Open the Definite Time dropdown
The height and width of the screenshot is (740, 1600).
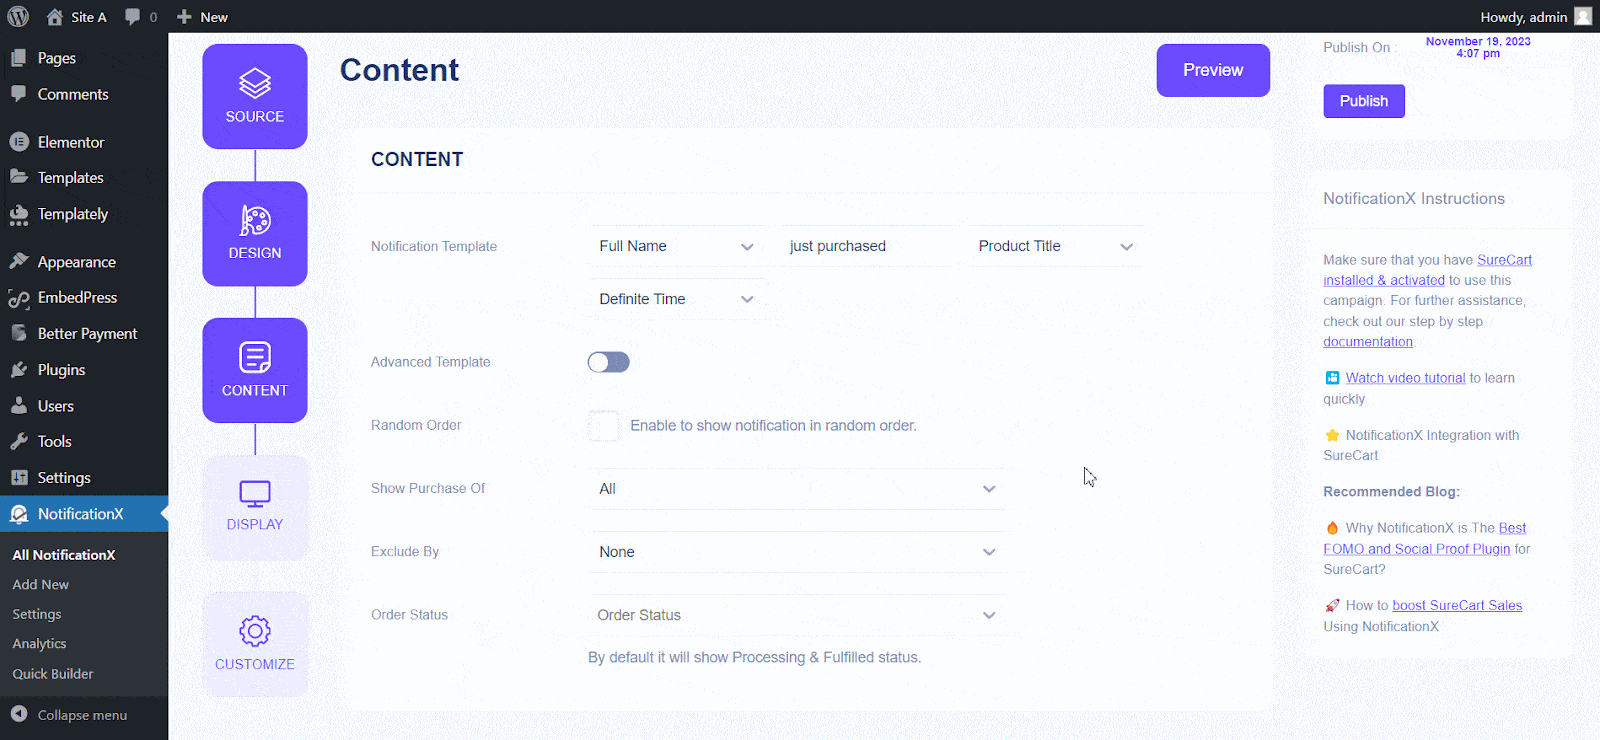point(676,299)
